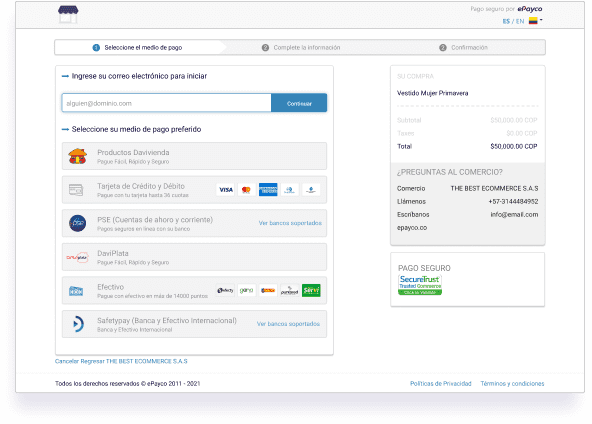
Task: Select the Safetypay arrow icon
Action: [x=78, y=324]
